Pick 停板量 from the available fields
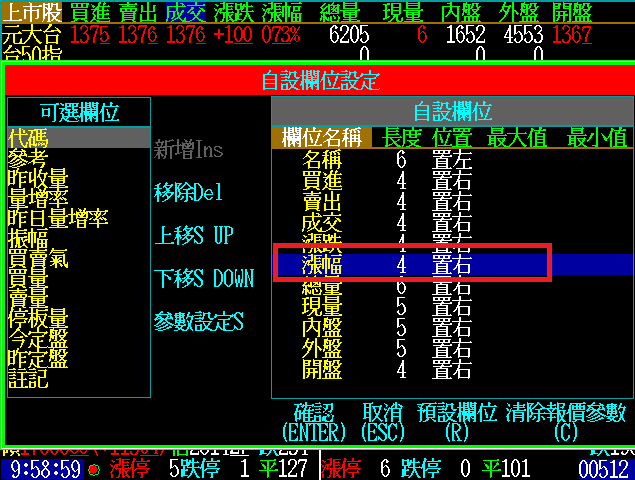This screenshot has width=635, height=480. pos(37,318)
